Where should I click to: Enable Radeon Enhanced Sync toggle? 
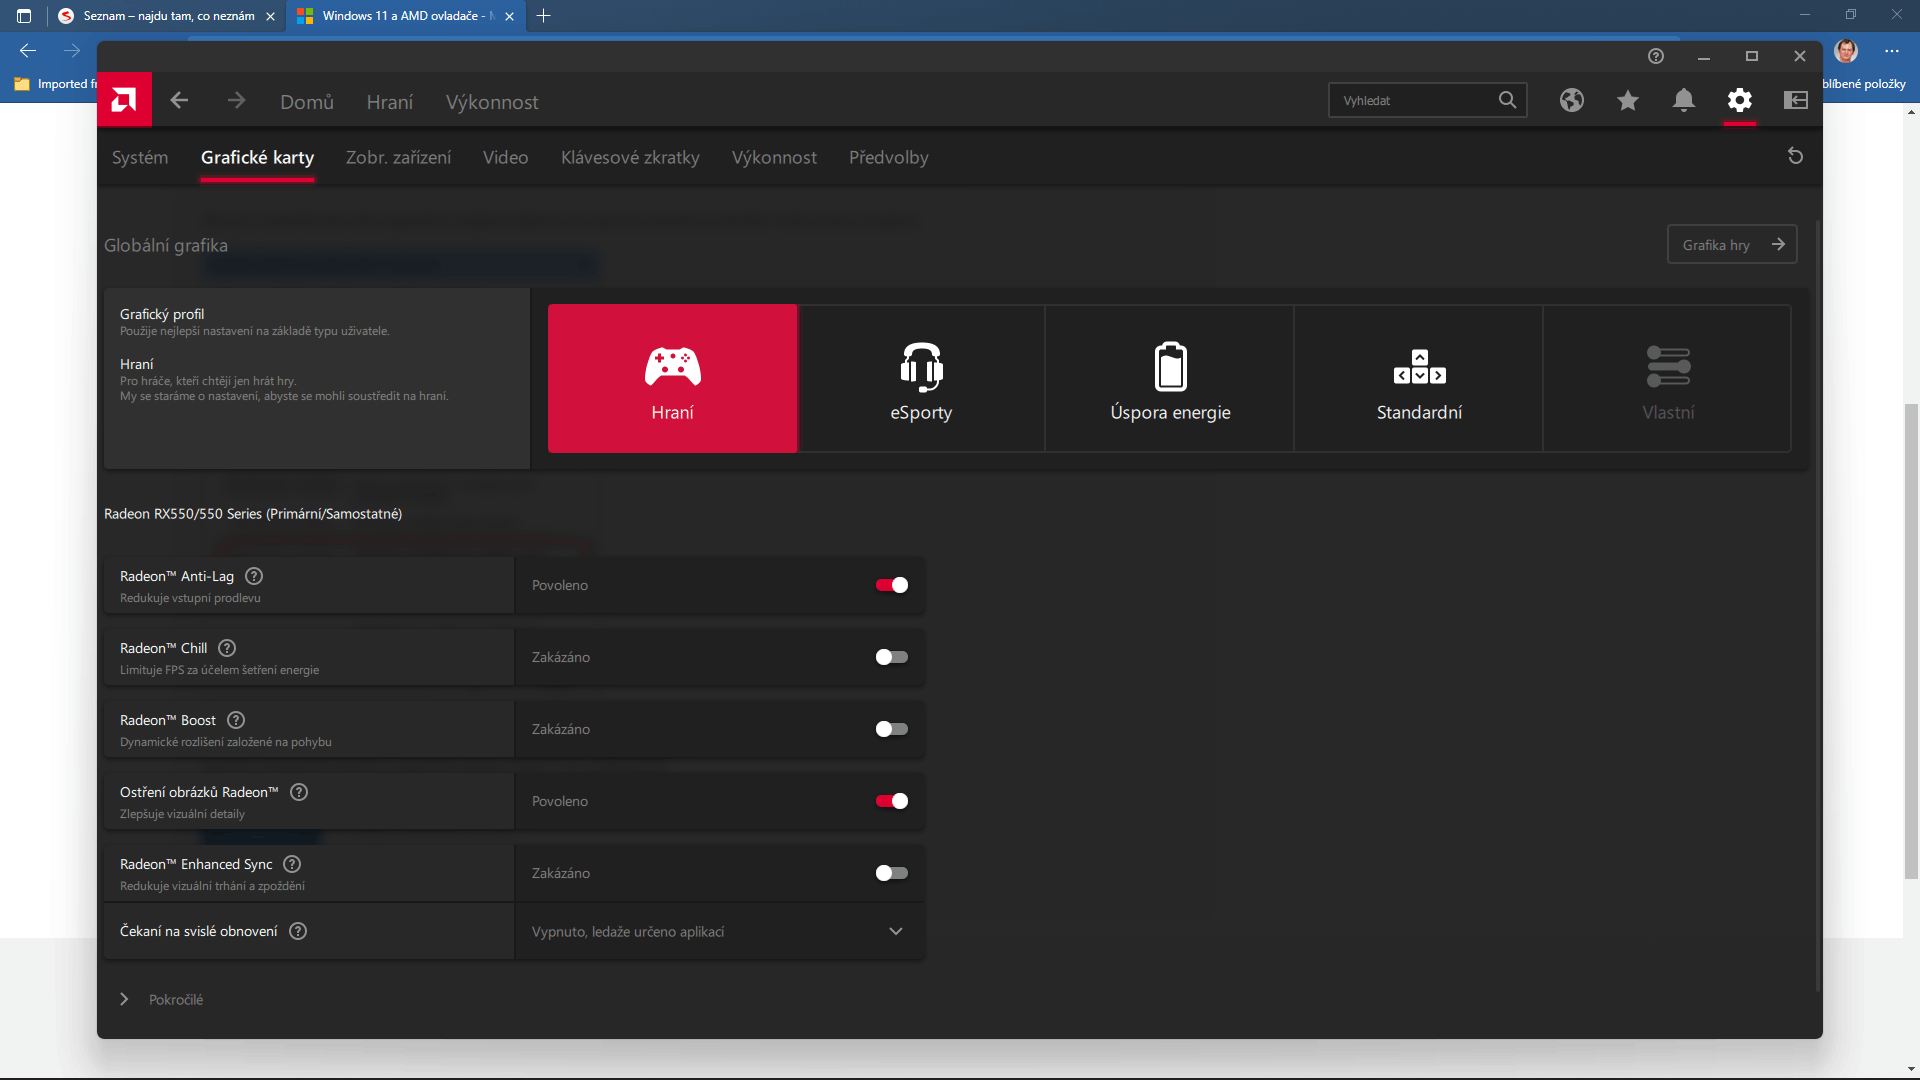click(891, 873)
